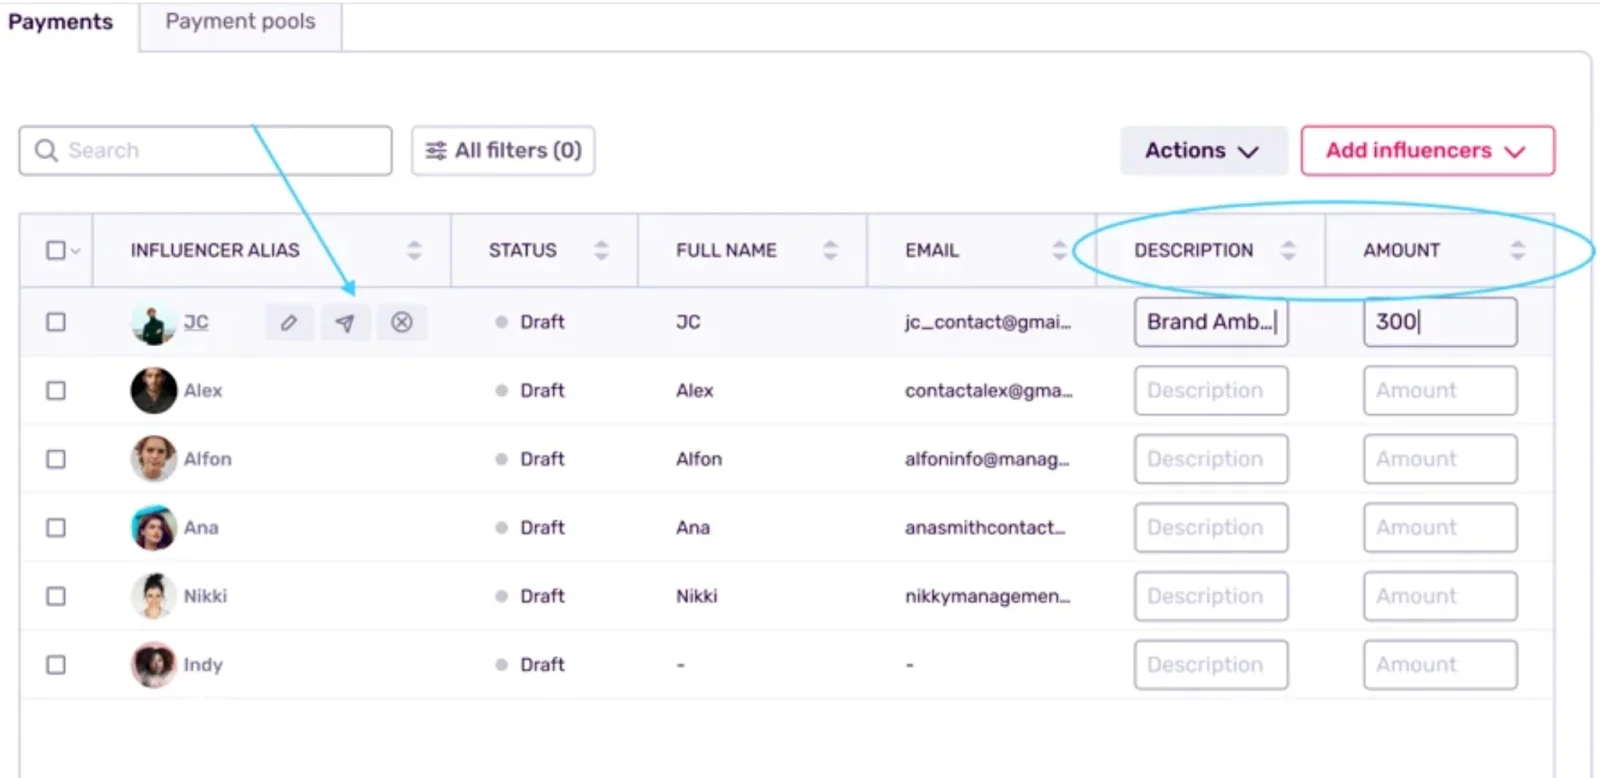Viewport: 1600px width, 778px height.
Task: Sort by Description column arrows
Action: click(x=1288, y=250)
